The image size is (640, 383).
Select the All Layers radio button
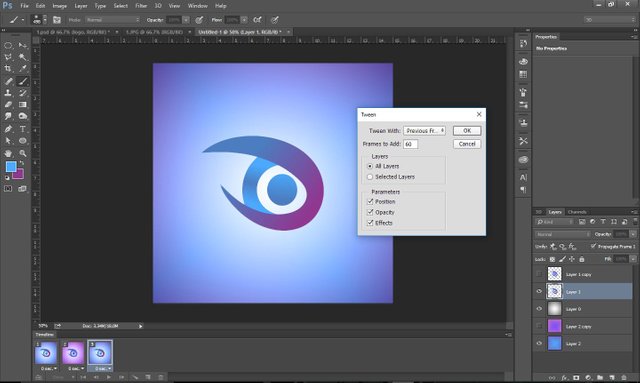pyautogui.click(x=370, y=166)
